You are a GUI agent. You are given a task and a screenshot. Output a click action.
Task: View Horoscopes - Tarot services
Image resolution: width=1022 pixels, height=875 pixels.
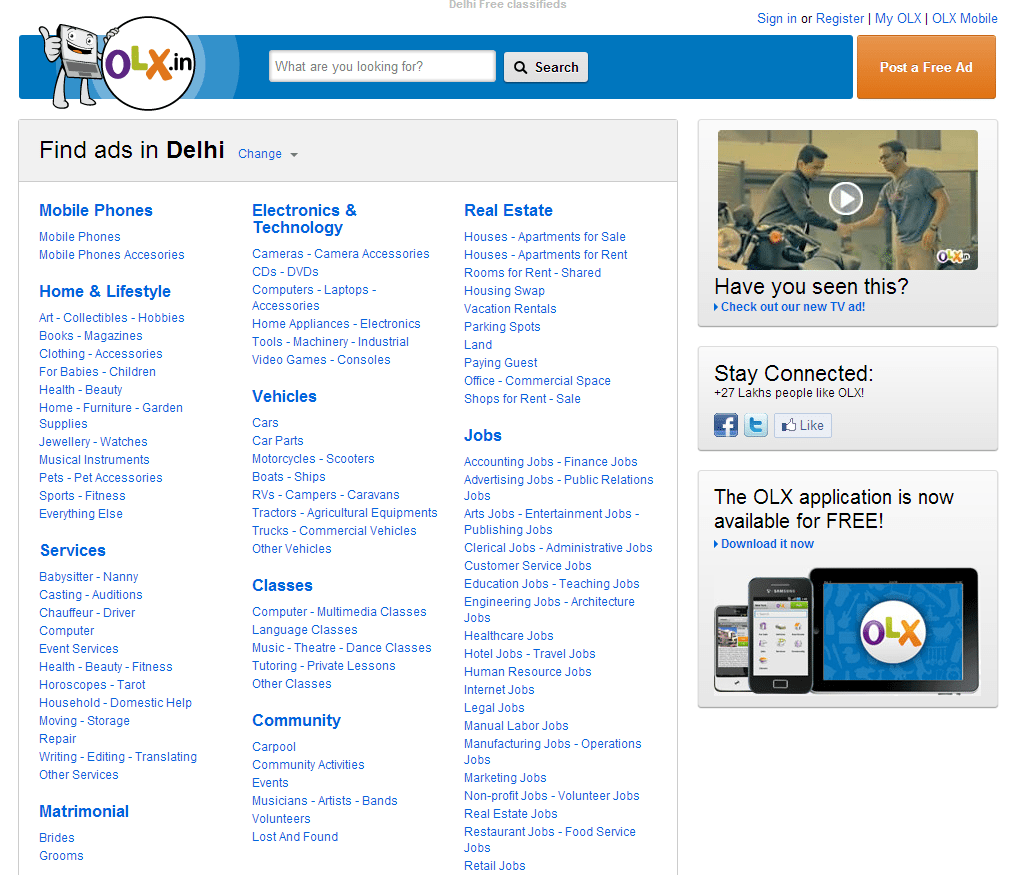(x=92, y=685)
